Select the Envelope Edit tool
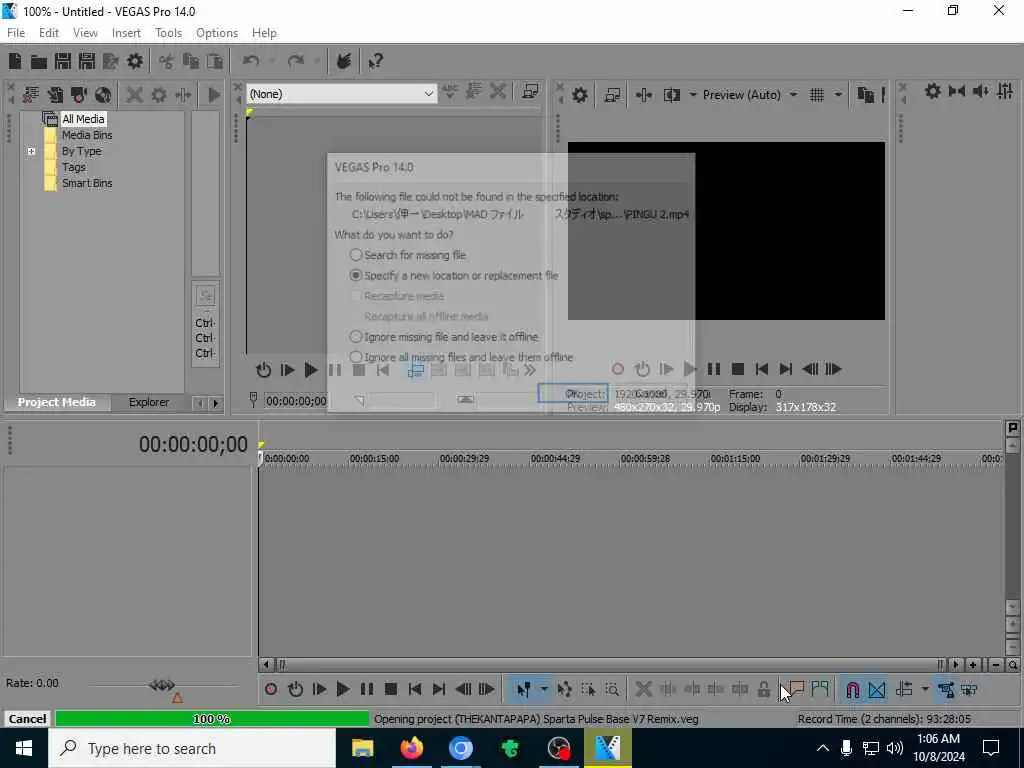This screenshot has height=768, width=1024. 564,689
